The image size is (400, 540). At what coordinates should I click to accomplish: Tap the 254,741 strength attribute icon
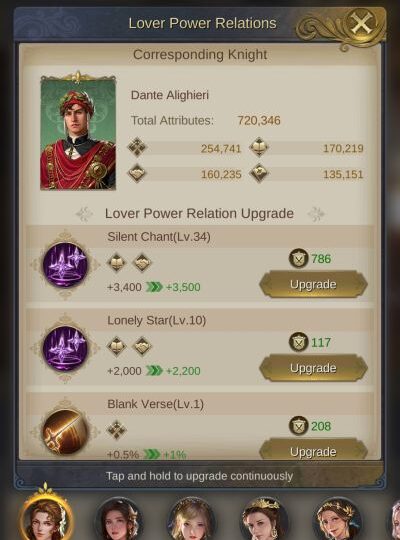137,147
